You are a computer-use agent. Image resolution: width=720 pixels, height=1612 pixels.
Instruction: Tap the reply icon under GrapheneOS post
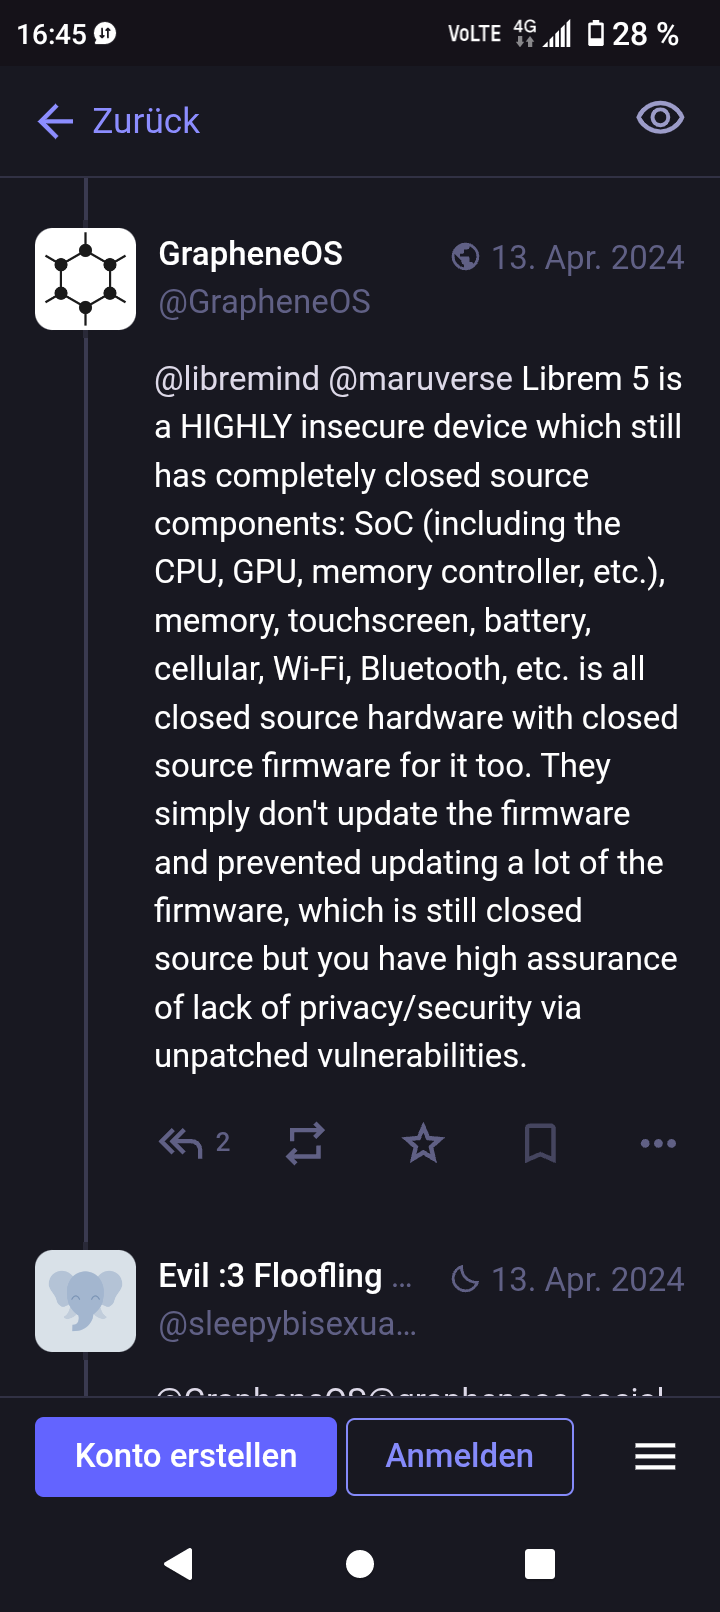click(181, 1143)
